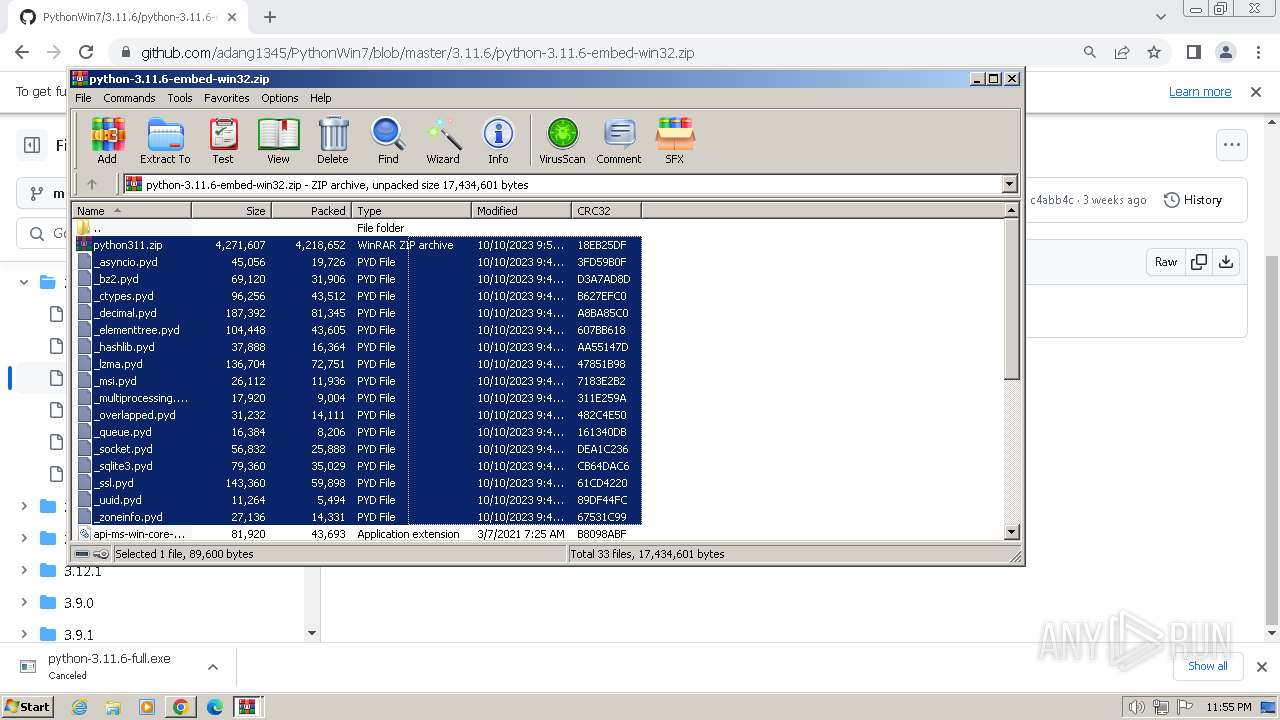
Task: Open GitHub more options (three dots)
Action: (1231, 145)
